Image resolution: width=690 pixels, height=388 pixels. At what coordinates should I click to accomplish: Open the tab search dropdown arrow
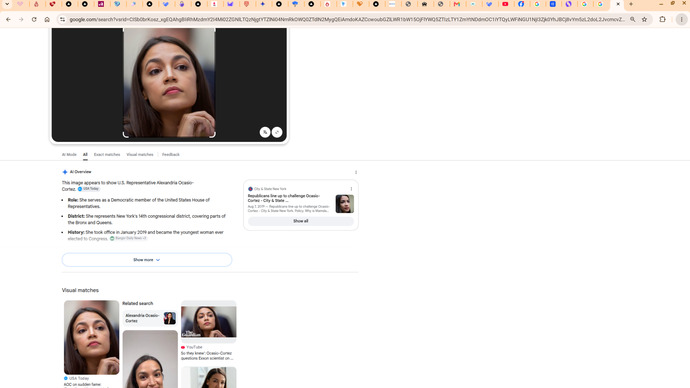7,4
